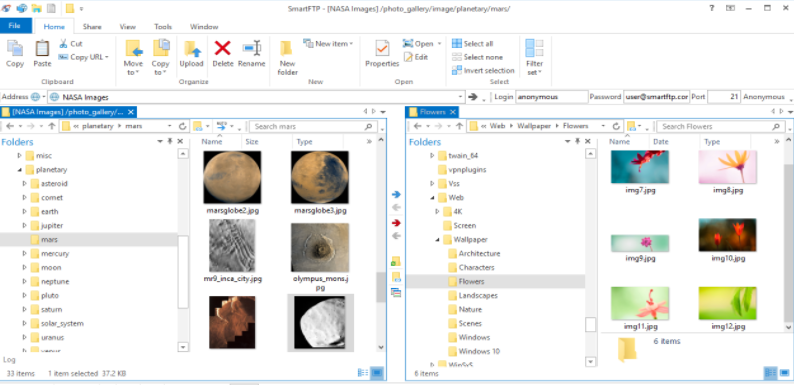Close the Folders panel in left pane

pyautogui.click(x=180, y=142)
